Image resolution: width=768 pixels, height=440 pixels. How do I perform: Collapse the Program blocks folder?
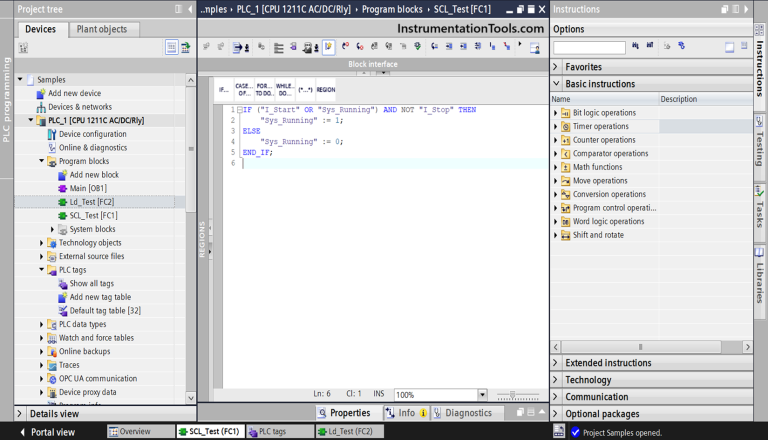tap(41, 161)
